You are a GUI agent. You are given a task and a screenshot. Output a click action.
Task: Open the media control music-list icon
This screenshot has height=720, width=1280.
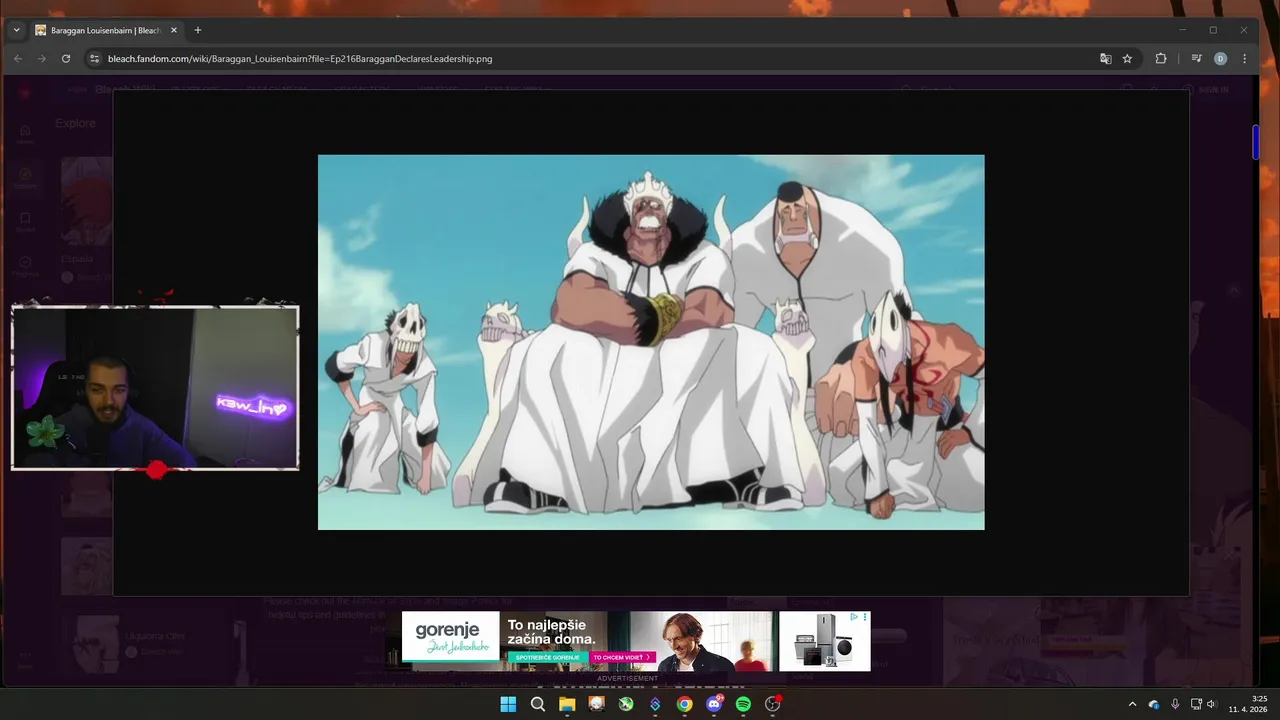[1196, 59]
